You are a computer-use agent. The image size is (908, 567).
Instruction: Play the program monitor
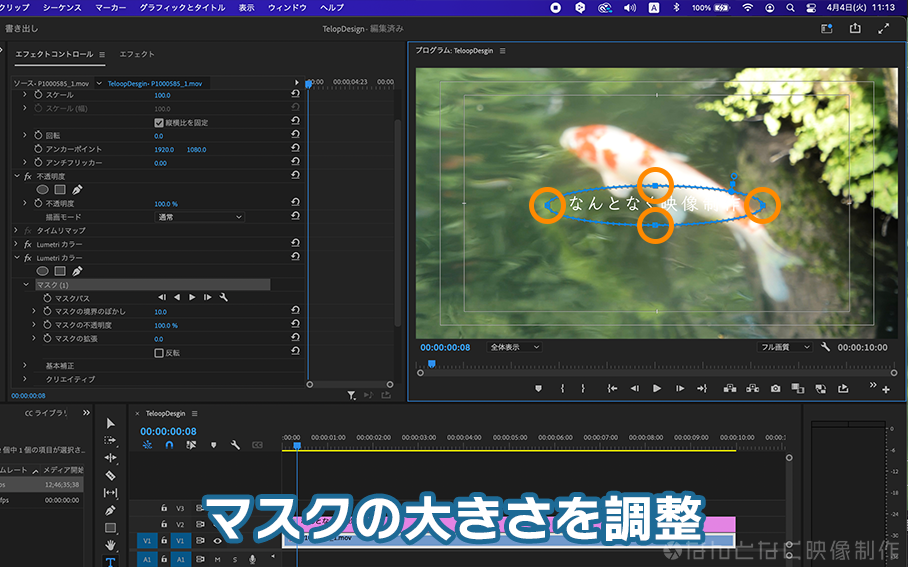(x=656, y=389)
